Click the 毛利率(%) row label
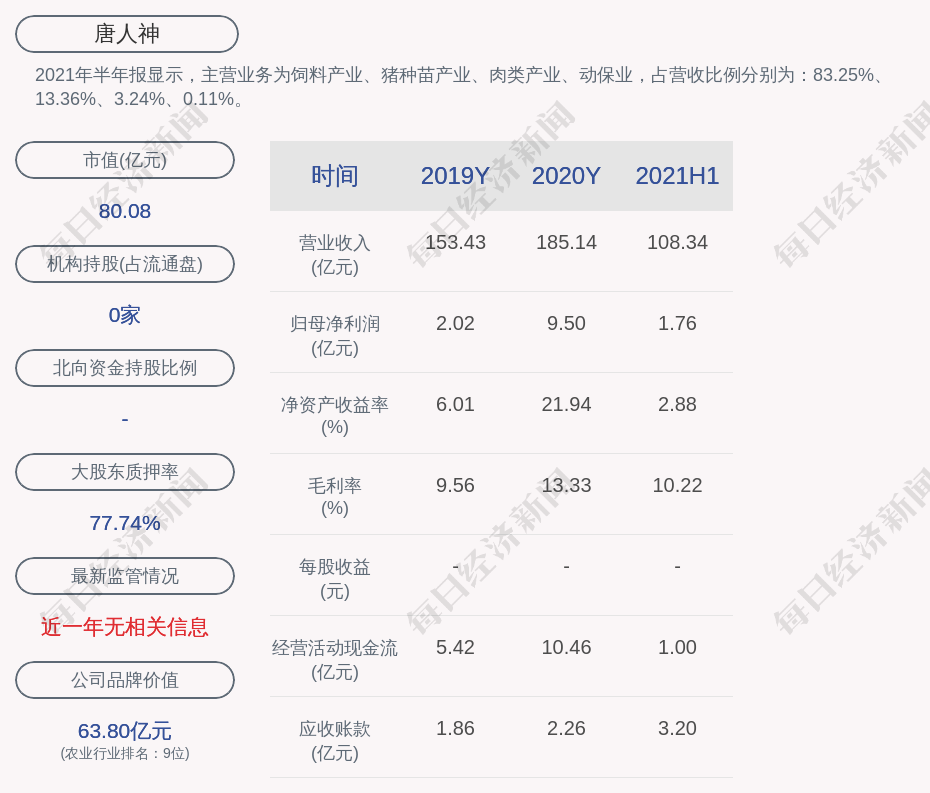 pos(335,497)
